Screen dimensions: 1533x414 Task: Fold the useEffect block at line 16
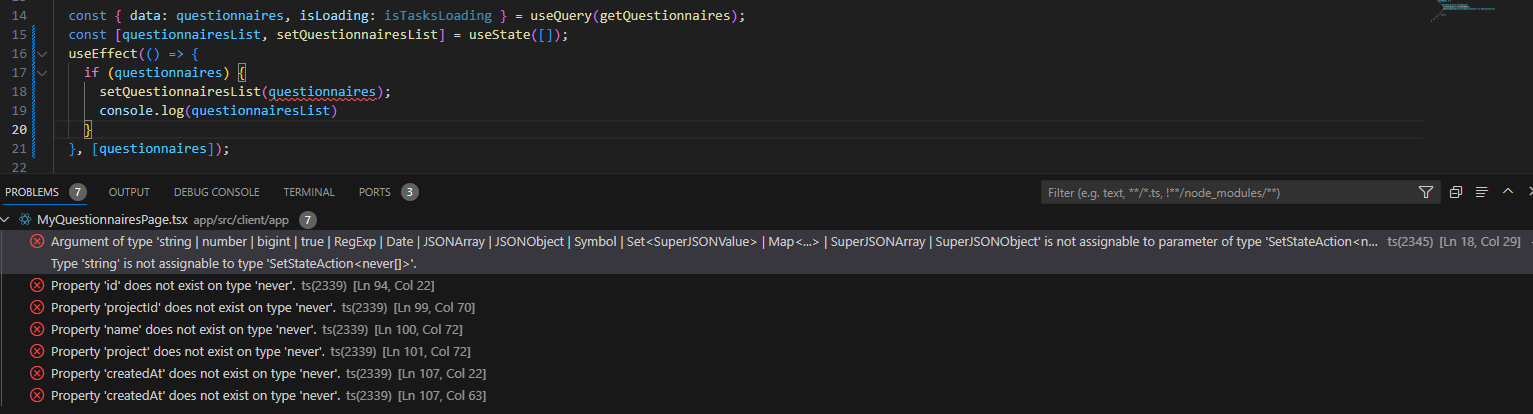click(42, 54)
